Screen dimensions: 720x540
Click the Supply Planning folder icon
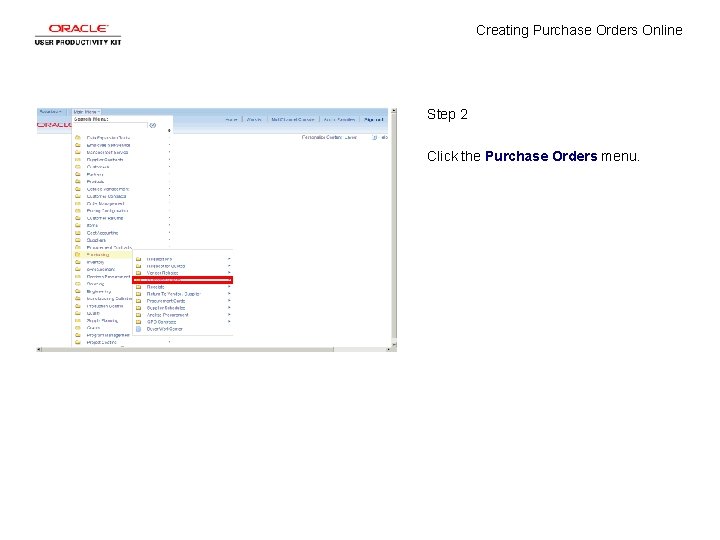(x=78, y=321)
